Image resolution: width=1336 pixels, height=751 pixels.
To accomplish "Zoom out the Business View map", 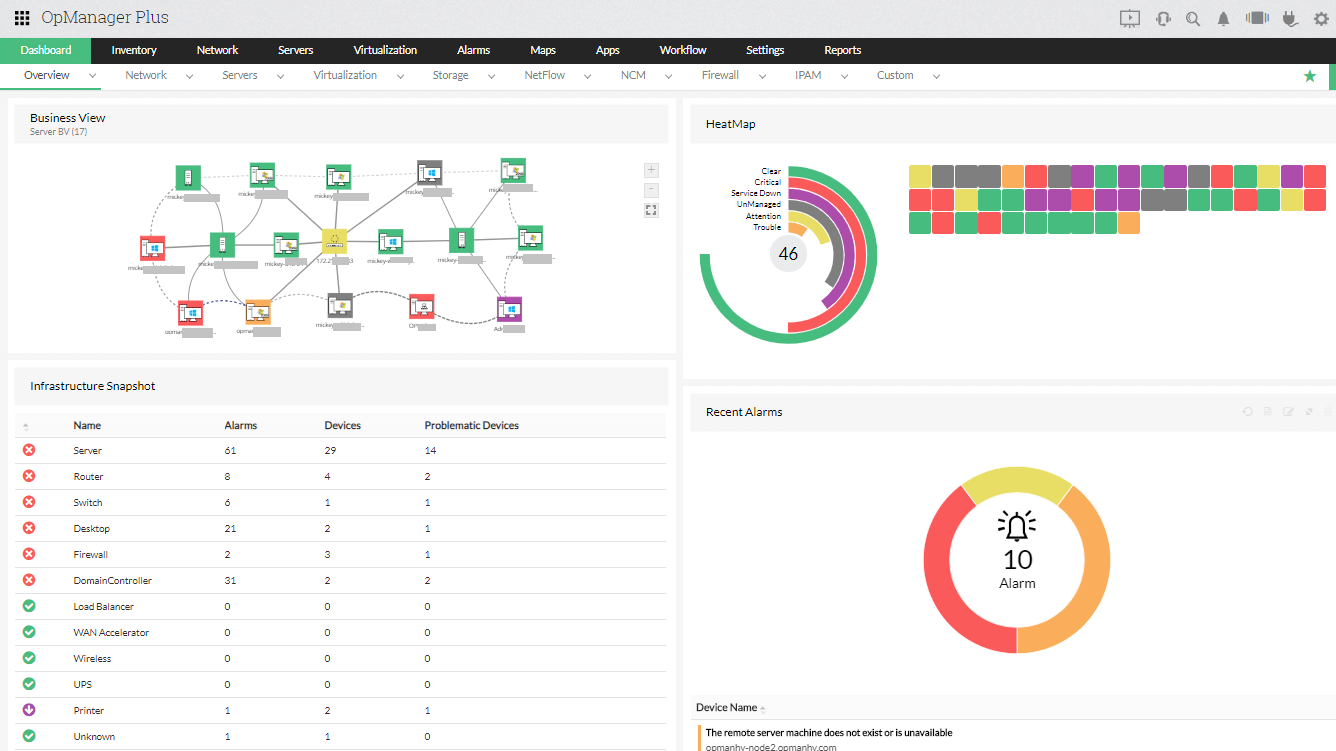I will click(651, 190).
